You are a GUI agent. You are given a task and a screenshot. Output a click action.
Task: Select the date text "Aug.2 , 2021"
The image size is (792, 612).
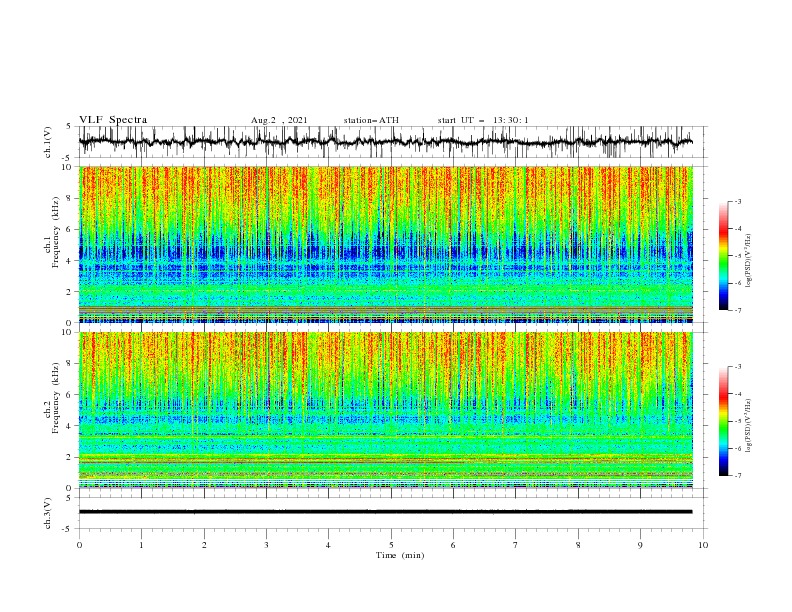(279, 120)
